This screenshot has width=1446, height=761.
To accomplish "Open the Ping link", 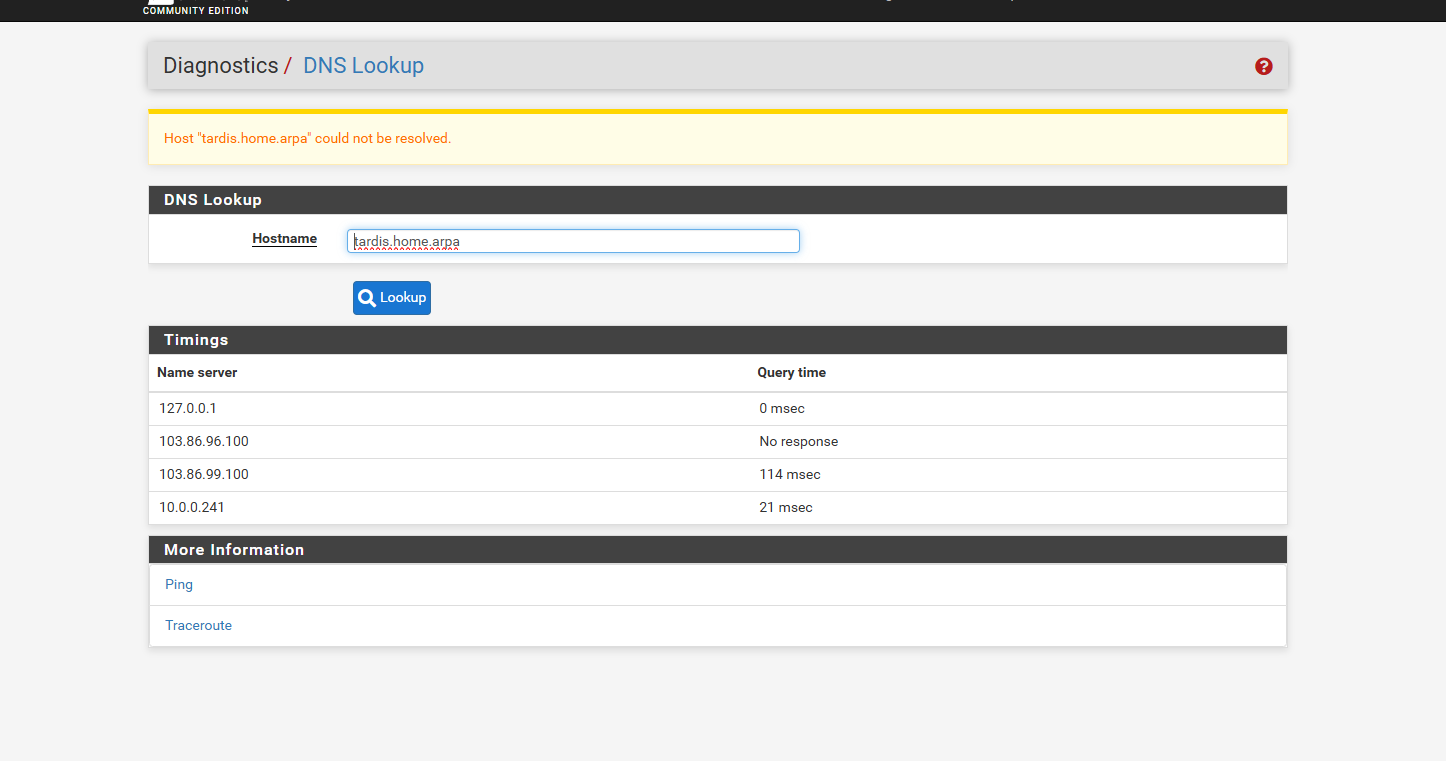I will pos(179,584).
